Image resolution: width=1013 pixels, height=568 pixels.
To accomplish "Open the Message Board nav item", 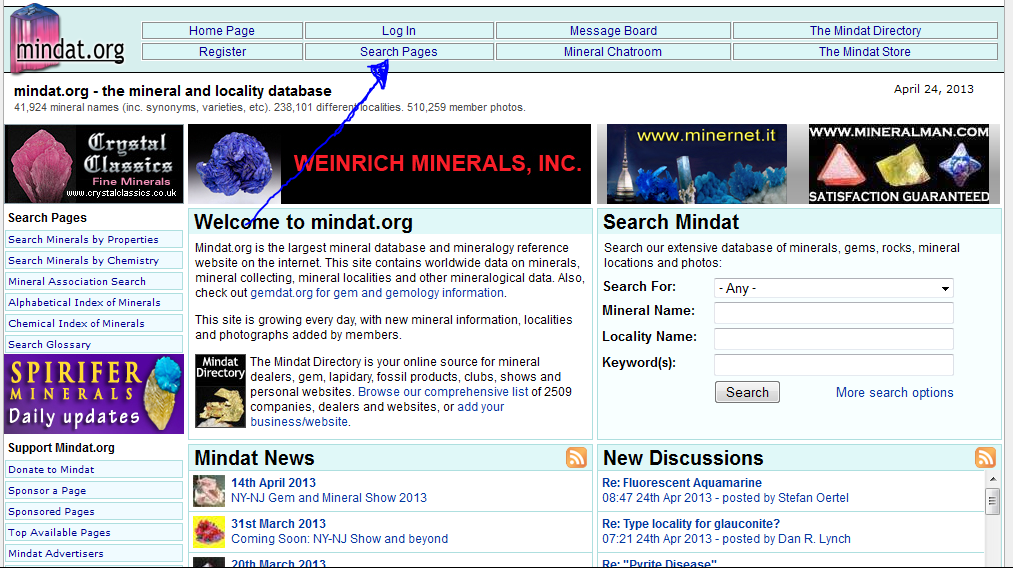I will click(x=613, y=31).
